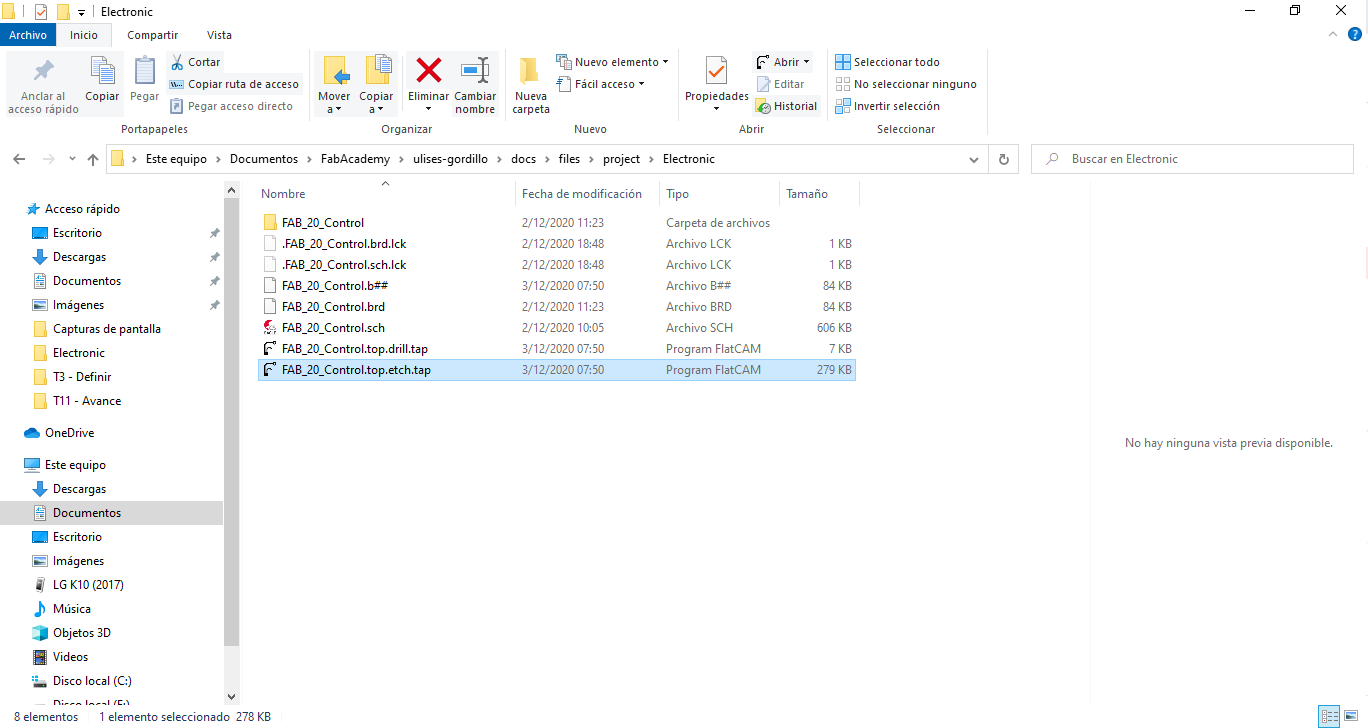This screenshot has height=728, width=1368.
Task: Open Disco local (C:)
Action: (x=92, y=681)
